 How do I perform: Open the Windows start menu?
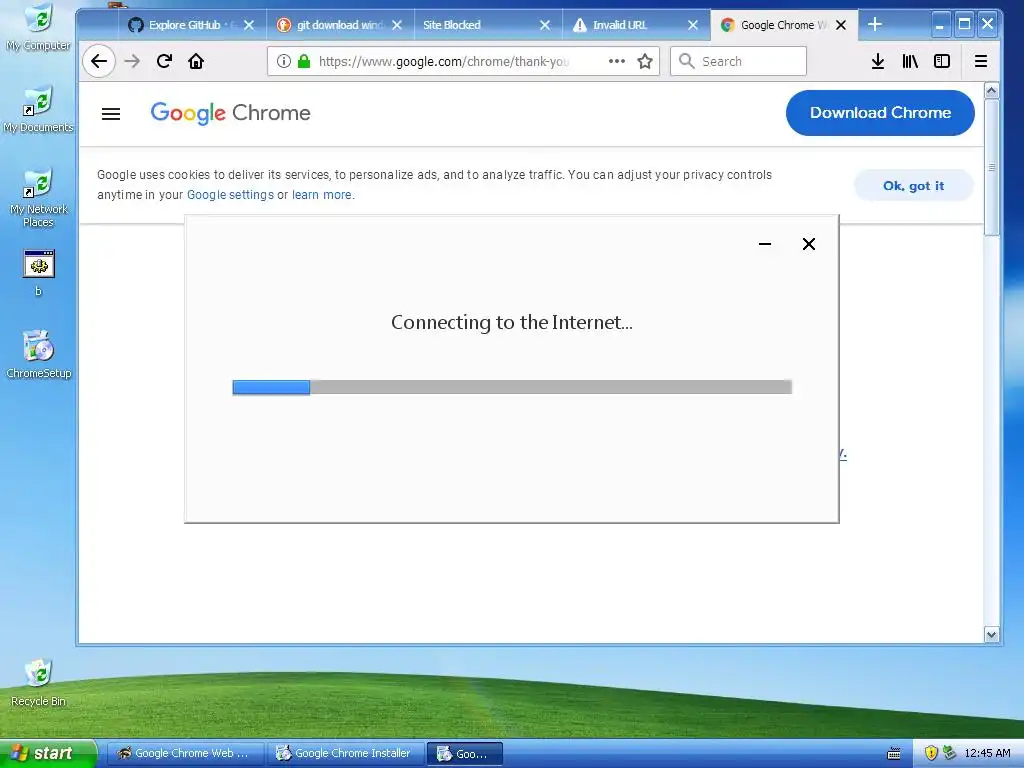[48, 754]
